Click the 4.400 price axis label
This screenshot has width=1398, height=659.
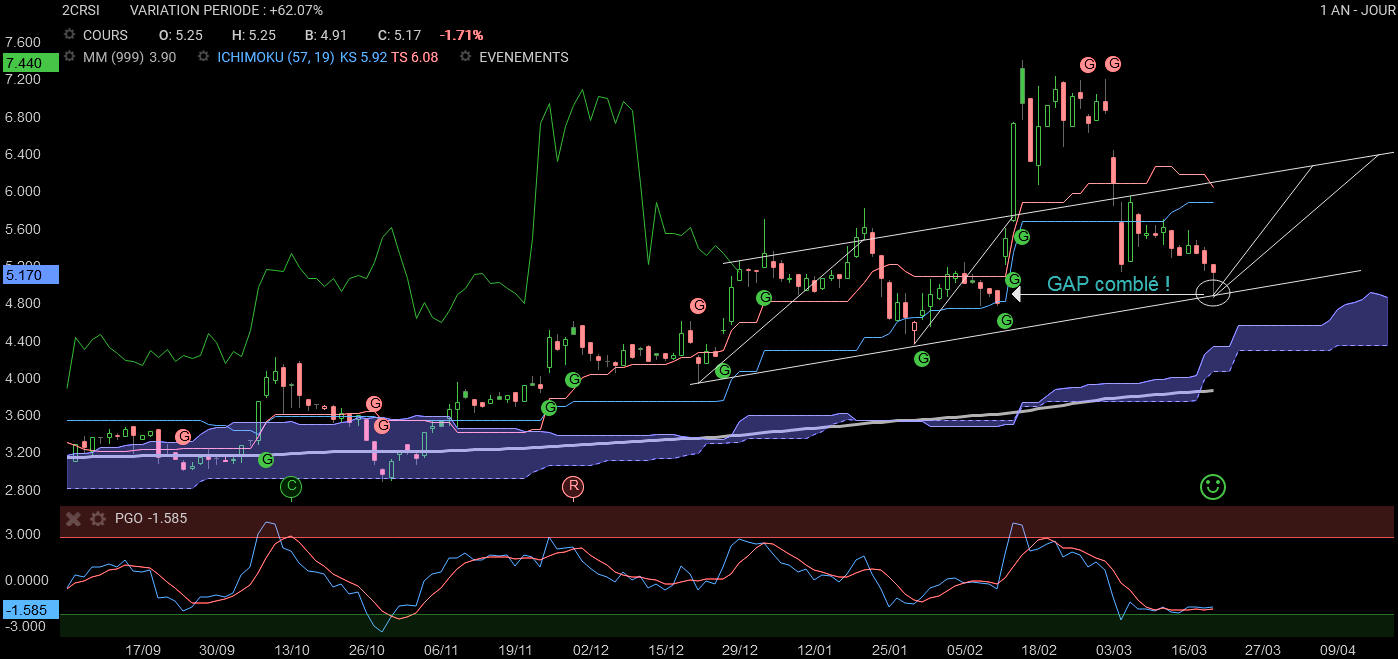click(22, 341)
